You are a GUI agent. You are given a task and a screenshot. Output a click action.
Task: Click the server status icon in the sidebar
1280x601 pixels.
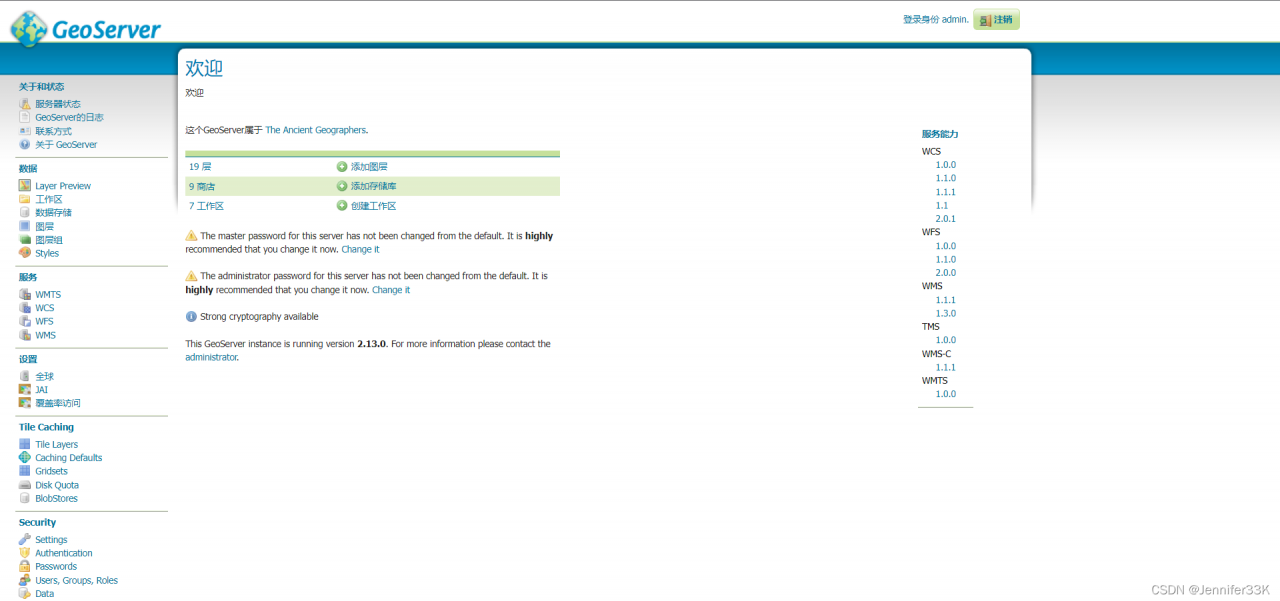pyautogui.click(x=25, y=104)
